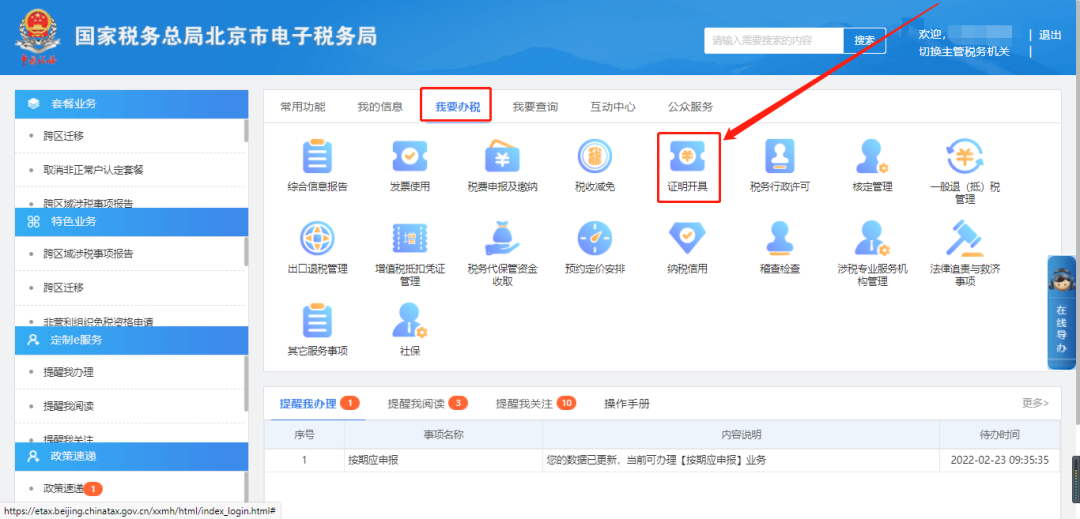Open 取消非正常户认定套餐
Viewport: 1080px width, 519px height.
coord(94,169)
